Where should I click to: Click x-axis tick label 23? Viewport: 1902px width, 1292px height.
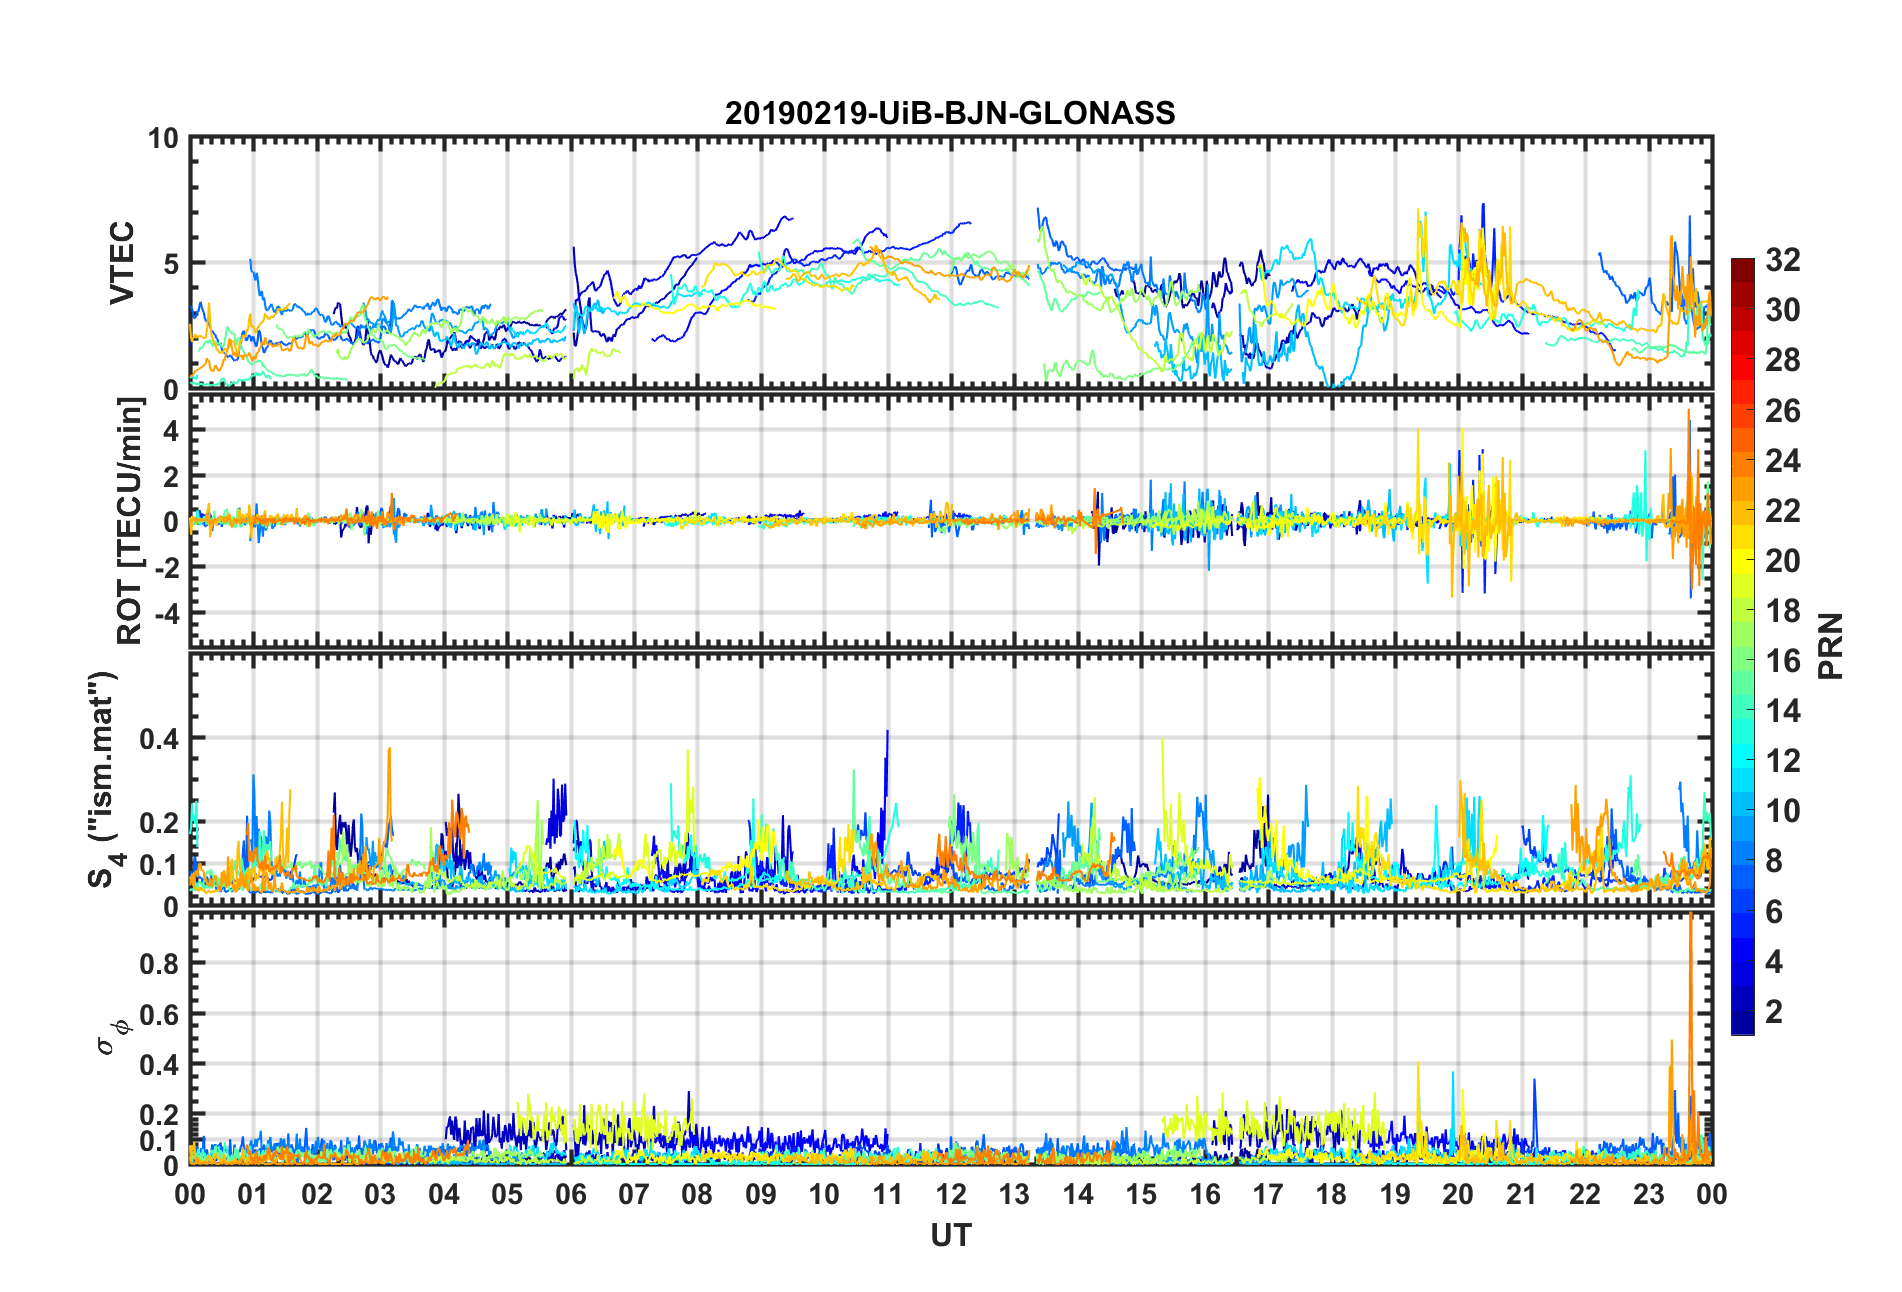tap(1648, 1194)
